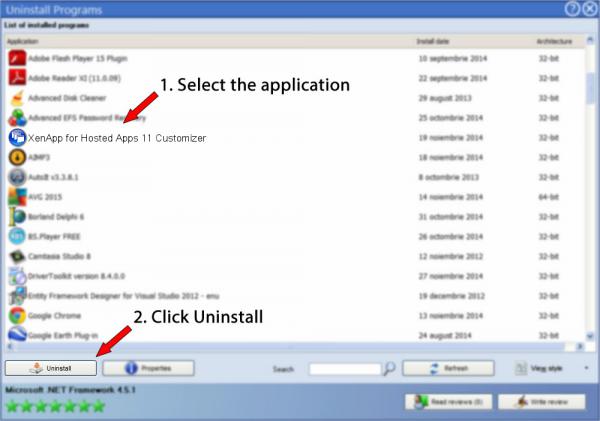Click the BS.Player FREE icon

click(17, 236)
